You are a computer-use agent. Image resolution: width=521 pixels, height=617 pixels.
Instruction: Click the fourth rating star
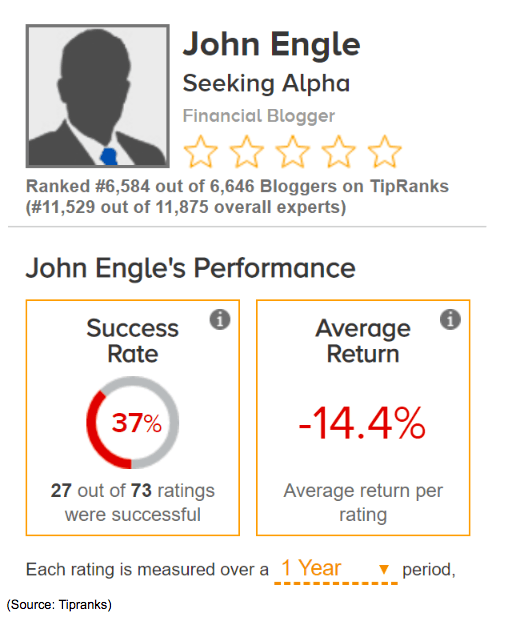click(338, 152)
